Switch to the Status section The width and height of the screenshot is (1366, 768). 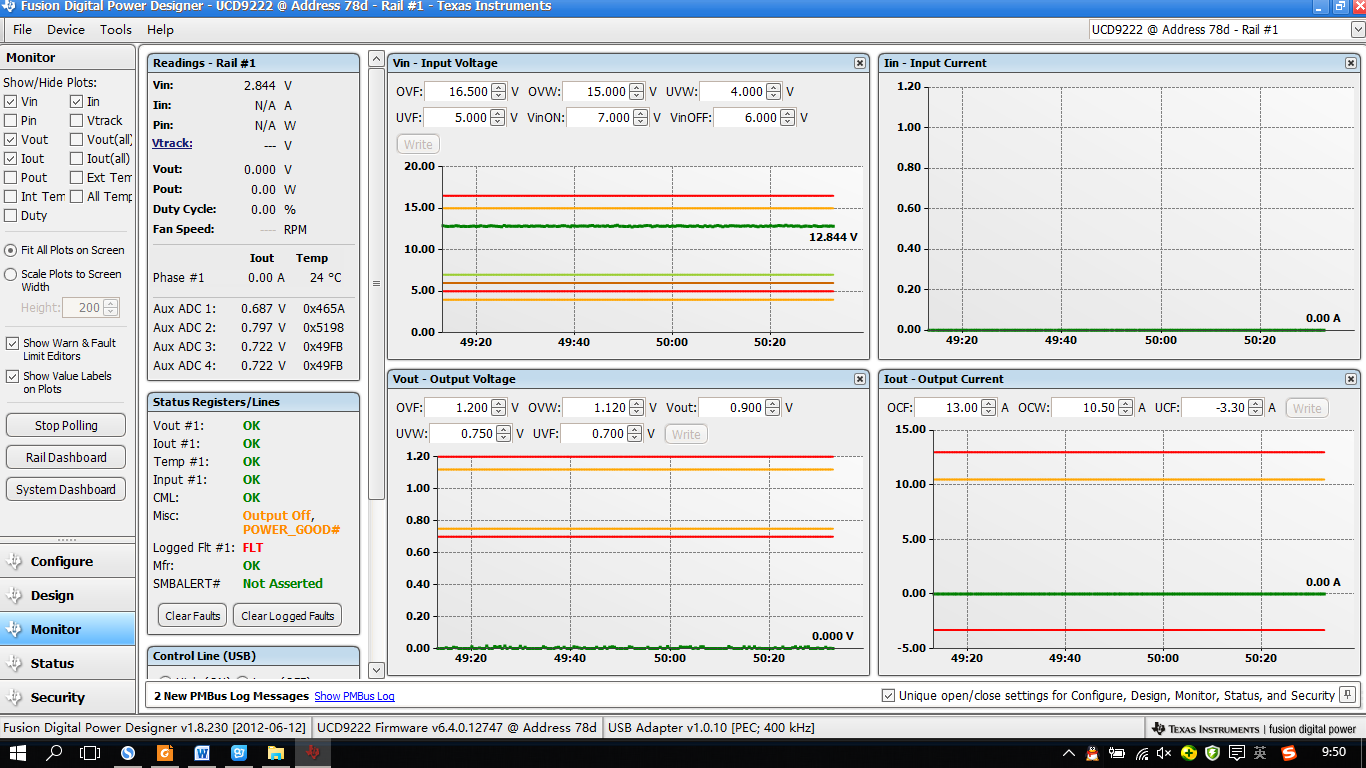(x=67, y=664)
